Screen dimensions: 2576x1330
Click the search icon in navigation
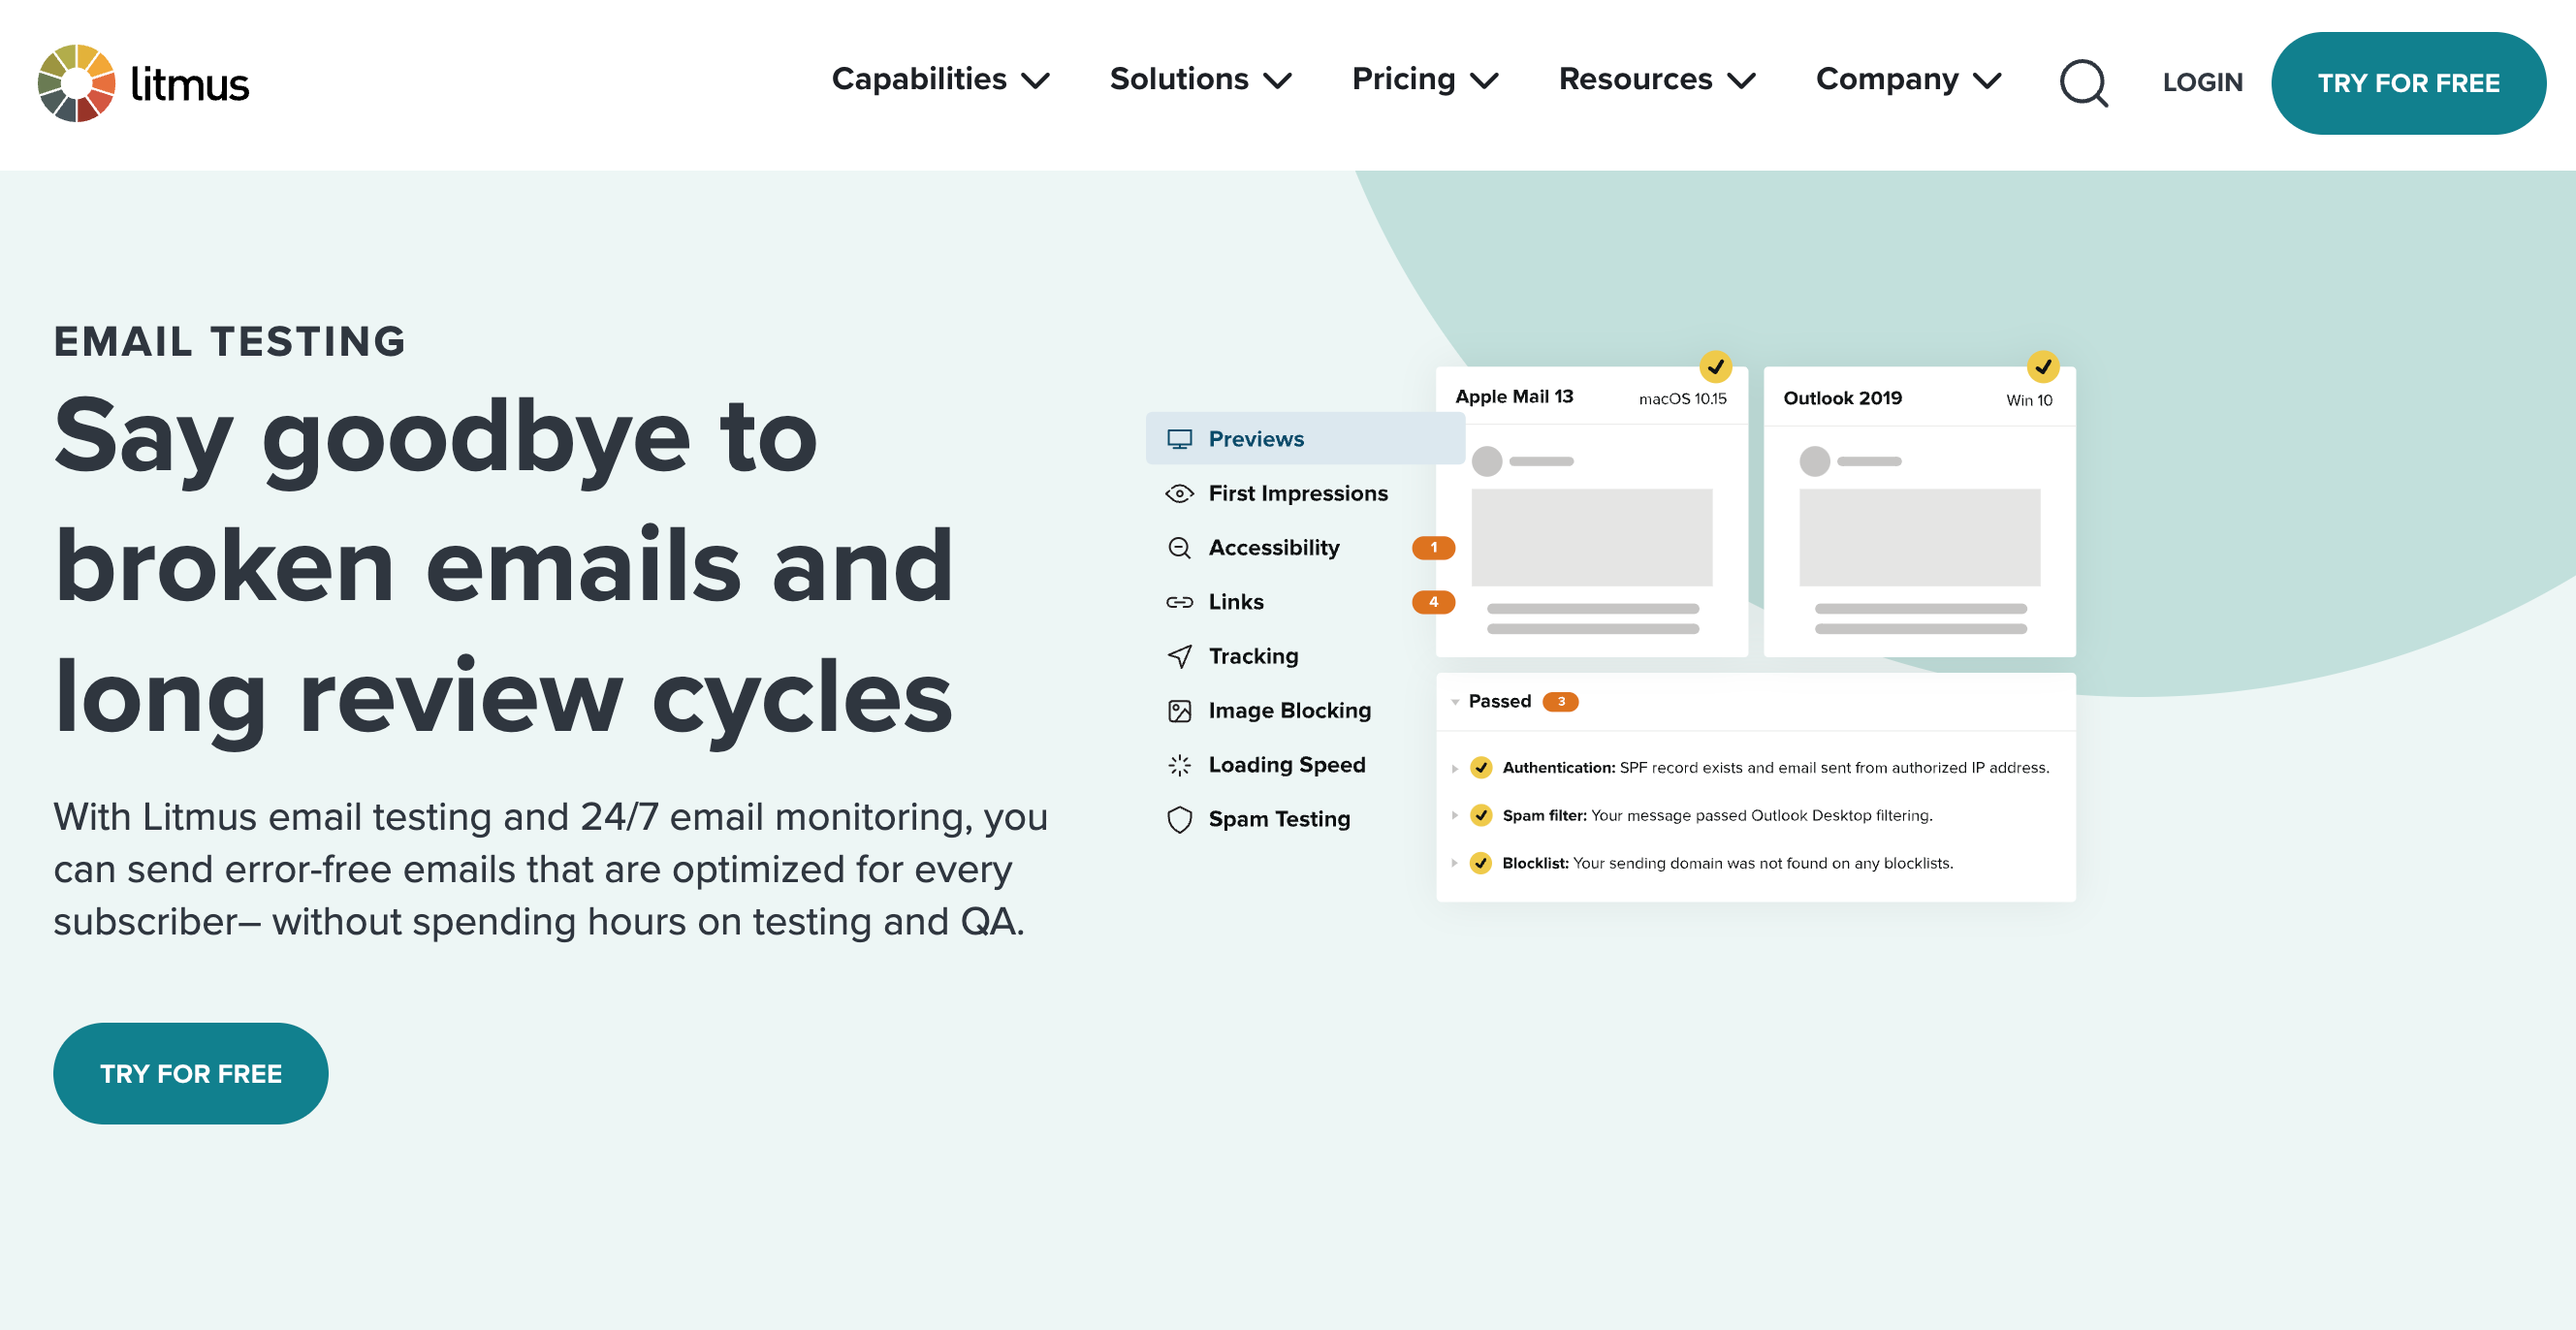point(2083,83)
